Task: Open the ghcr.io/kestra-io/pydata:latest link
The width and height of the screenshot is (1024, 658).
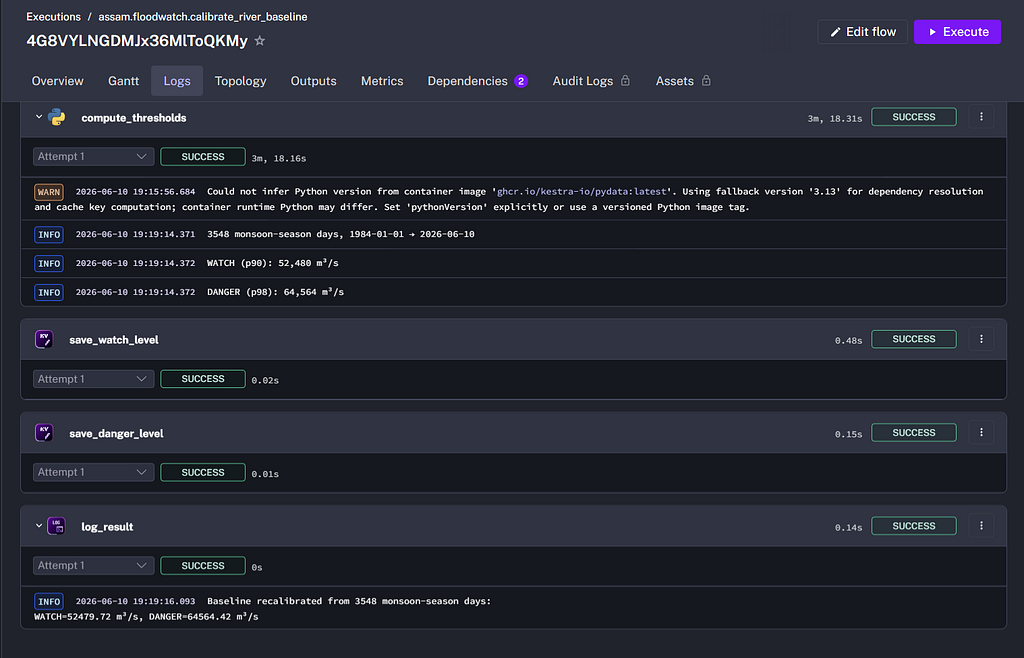Action: pos(582,191)
